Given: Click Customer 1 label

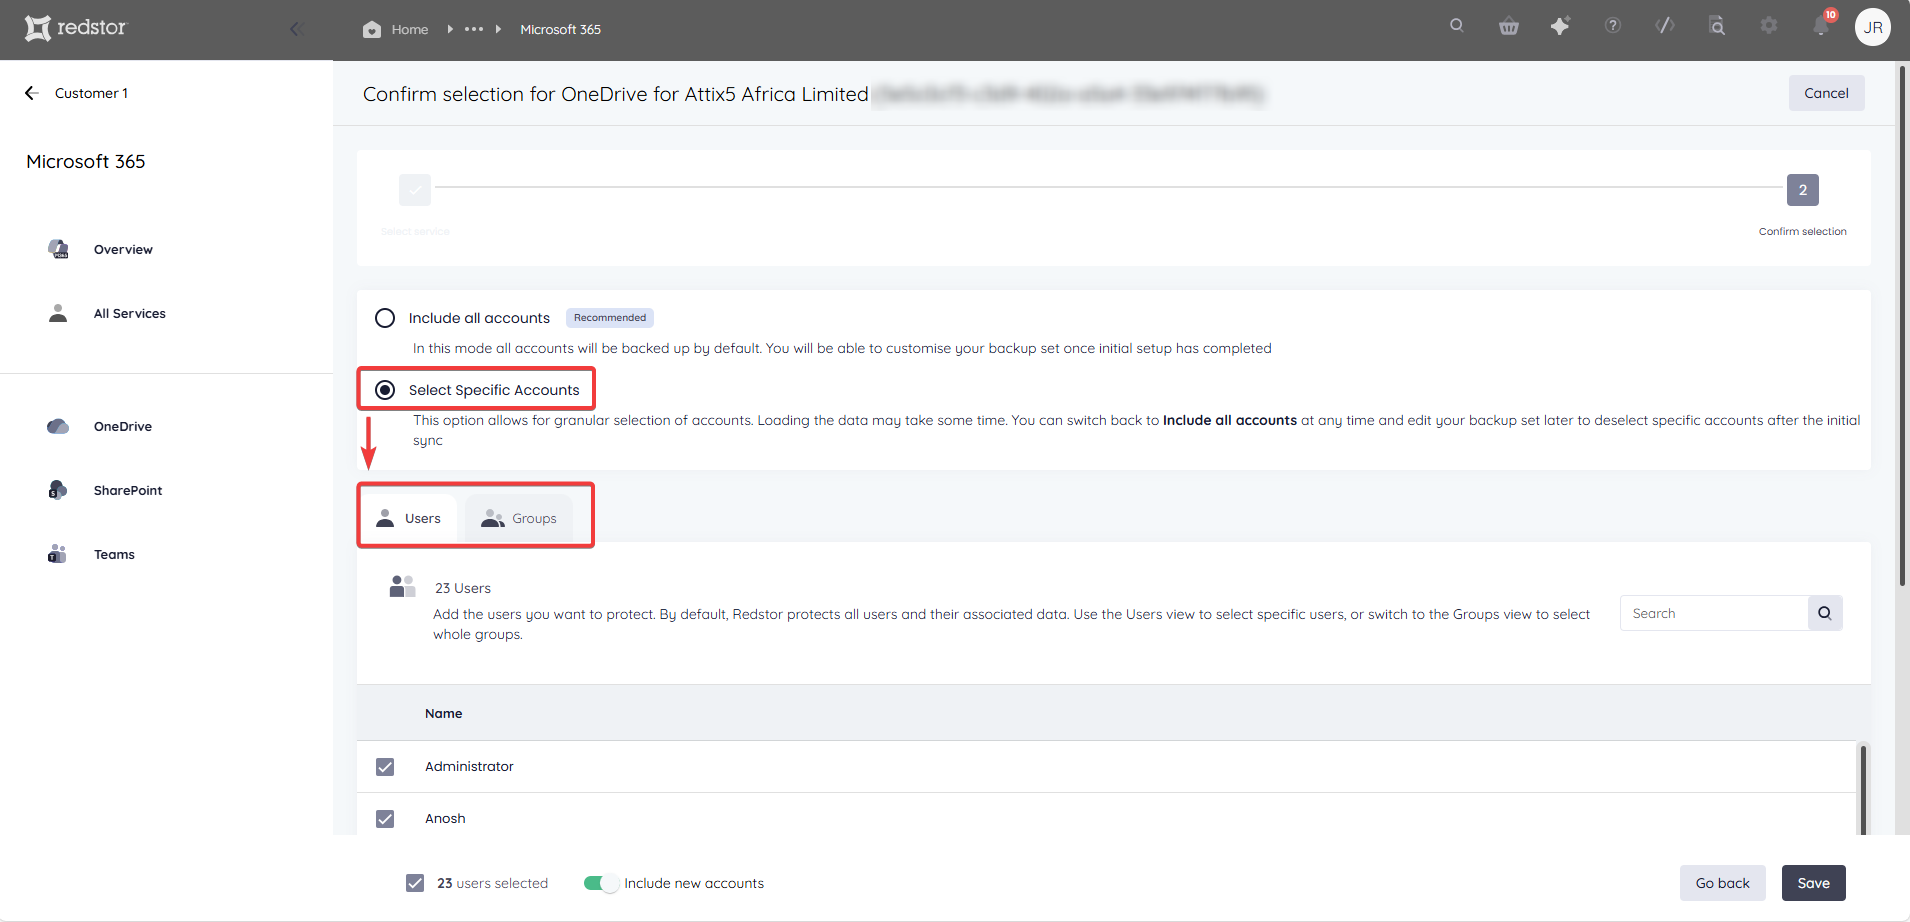Looking at the screenshot, I should click(x=91, y=93).
